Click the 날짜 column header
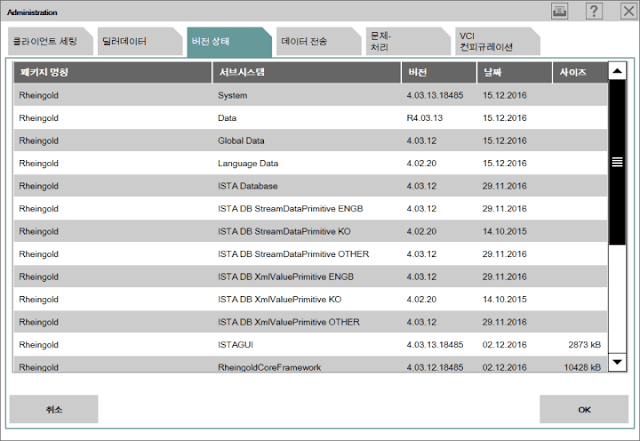 tap(515, 73)
